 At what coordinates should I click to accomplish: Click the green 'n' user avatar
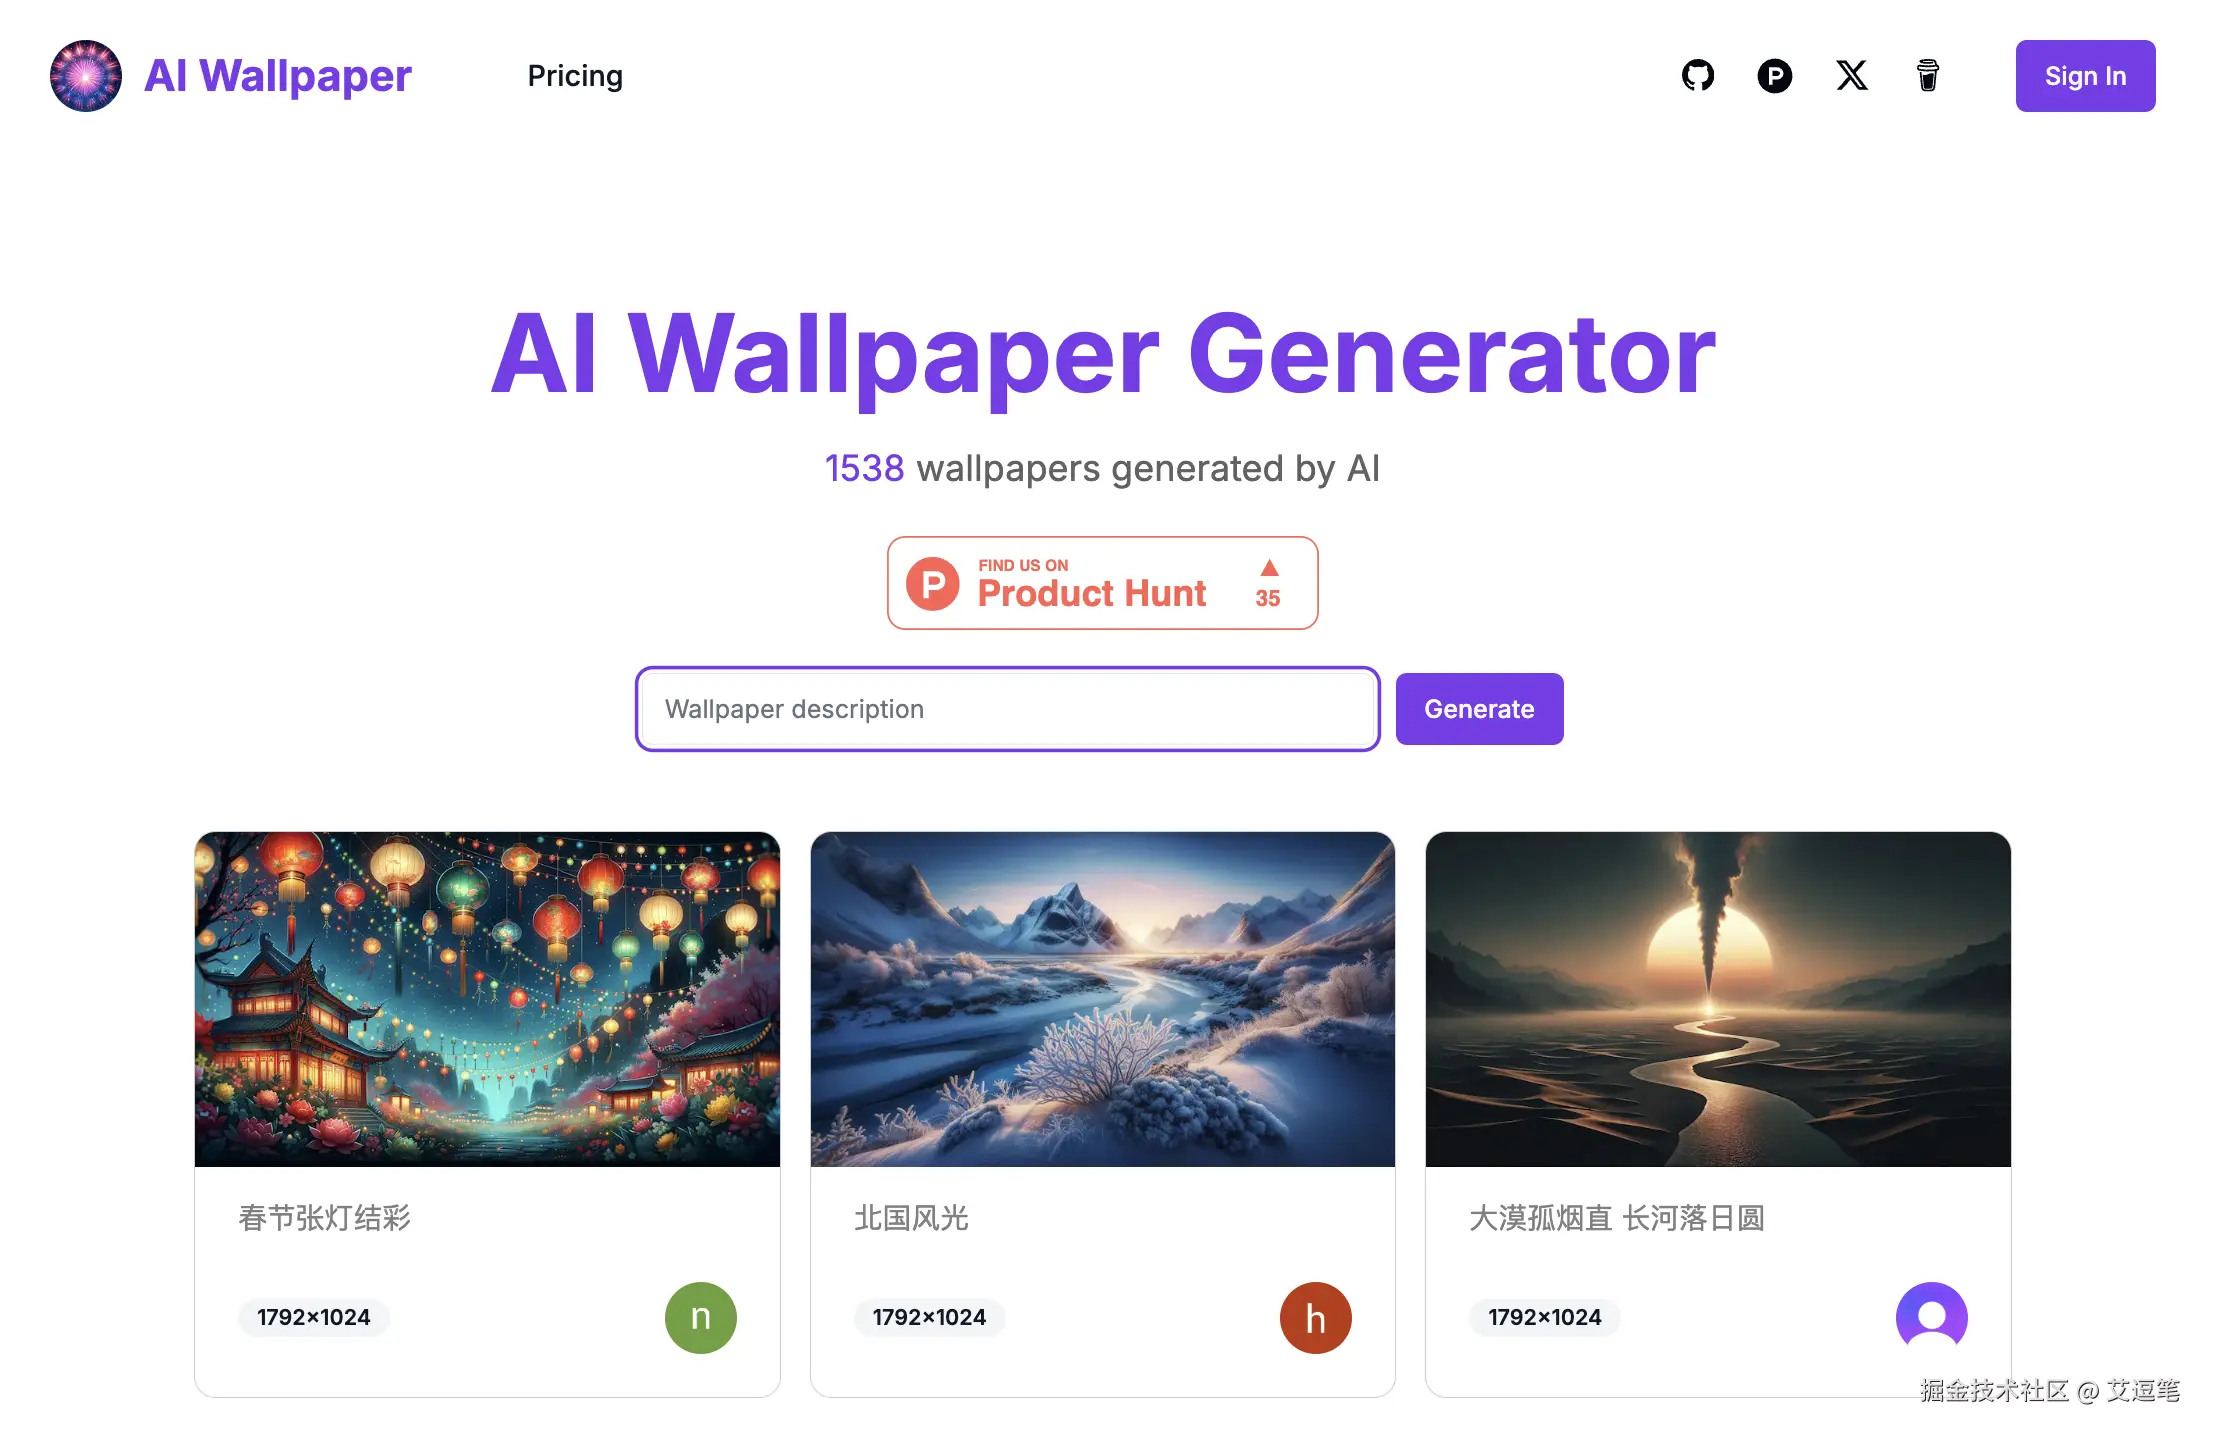click(701, 1318)
